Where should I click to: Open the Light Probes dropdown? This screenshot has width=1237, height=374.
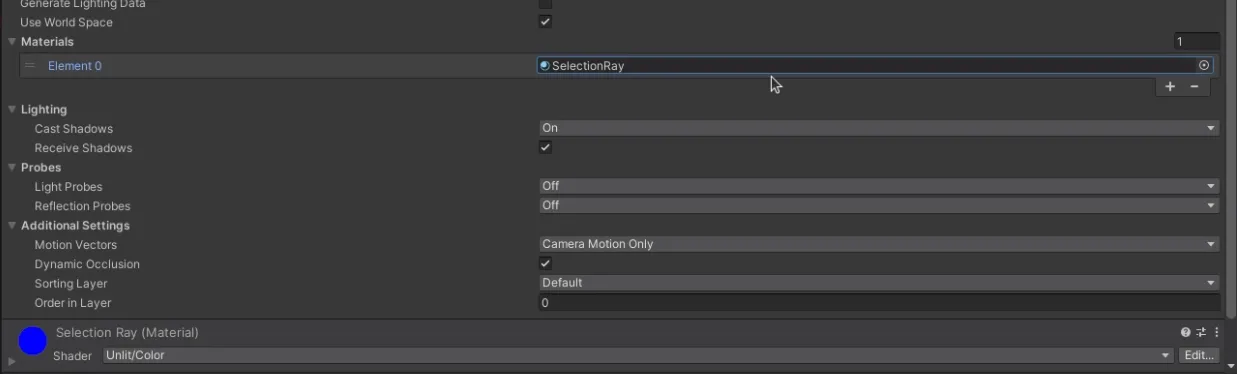coord(879,186)
